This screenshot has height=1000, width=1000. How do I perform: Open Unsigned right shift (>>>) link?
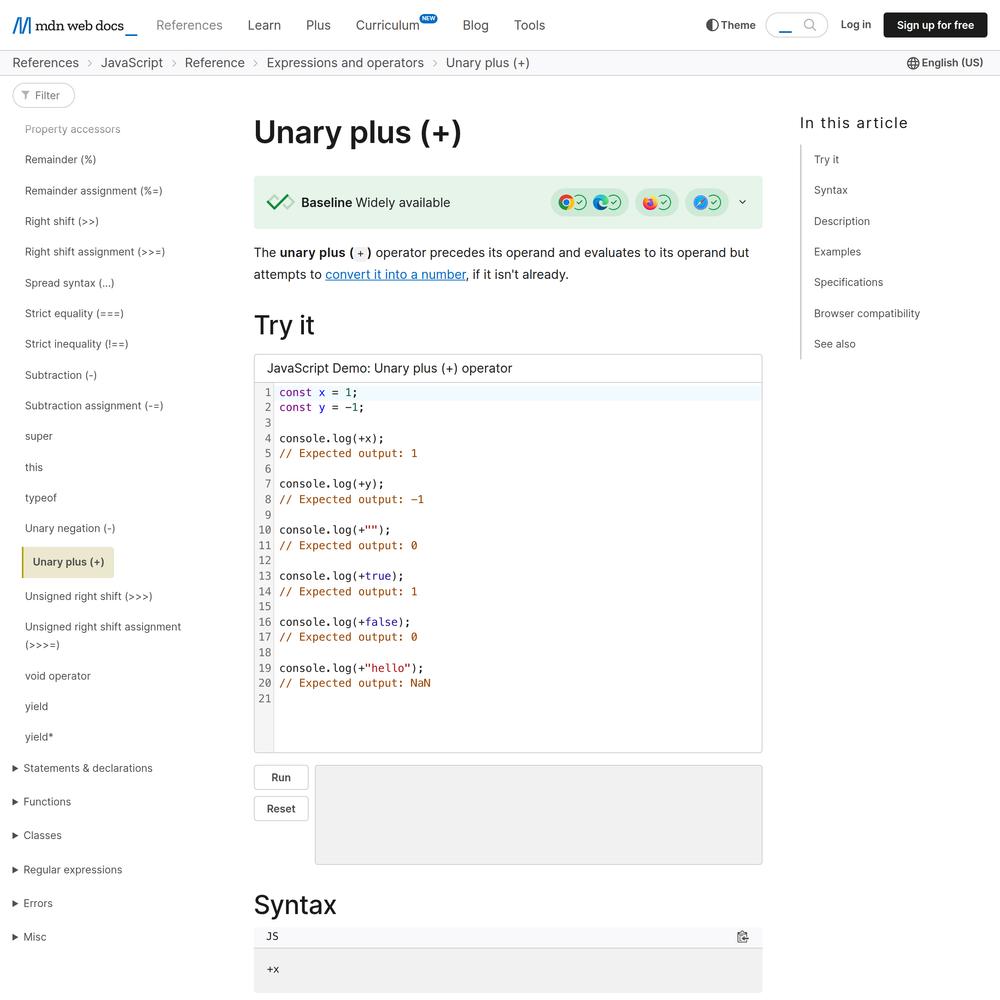pyautogui.click(x=89, y=596)
